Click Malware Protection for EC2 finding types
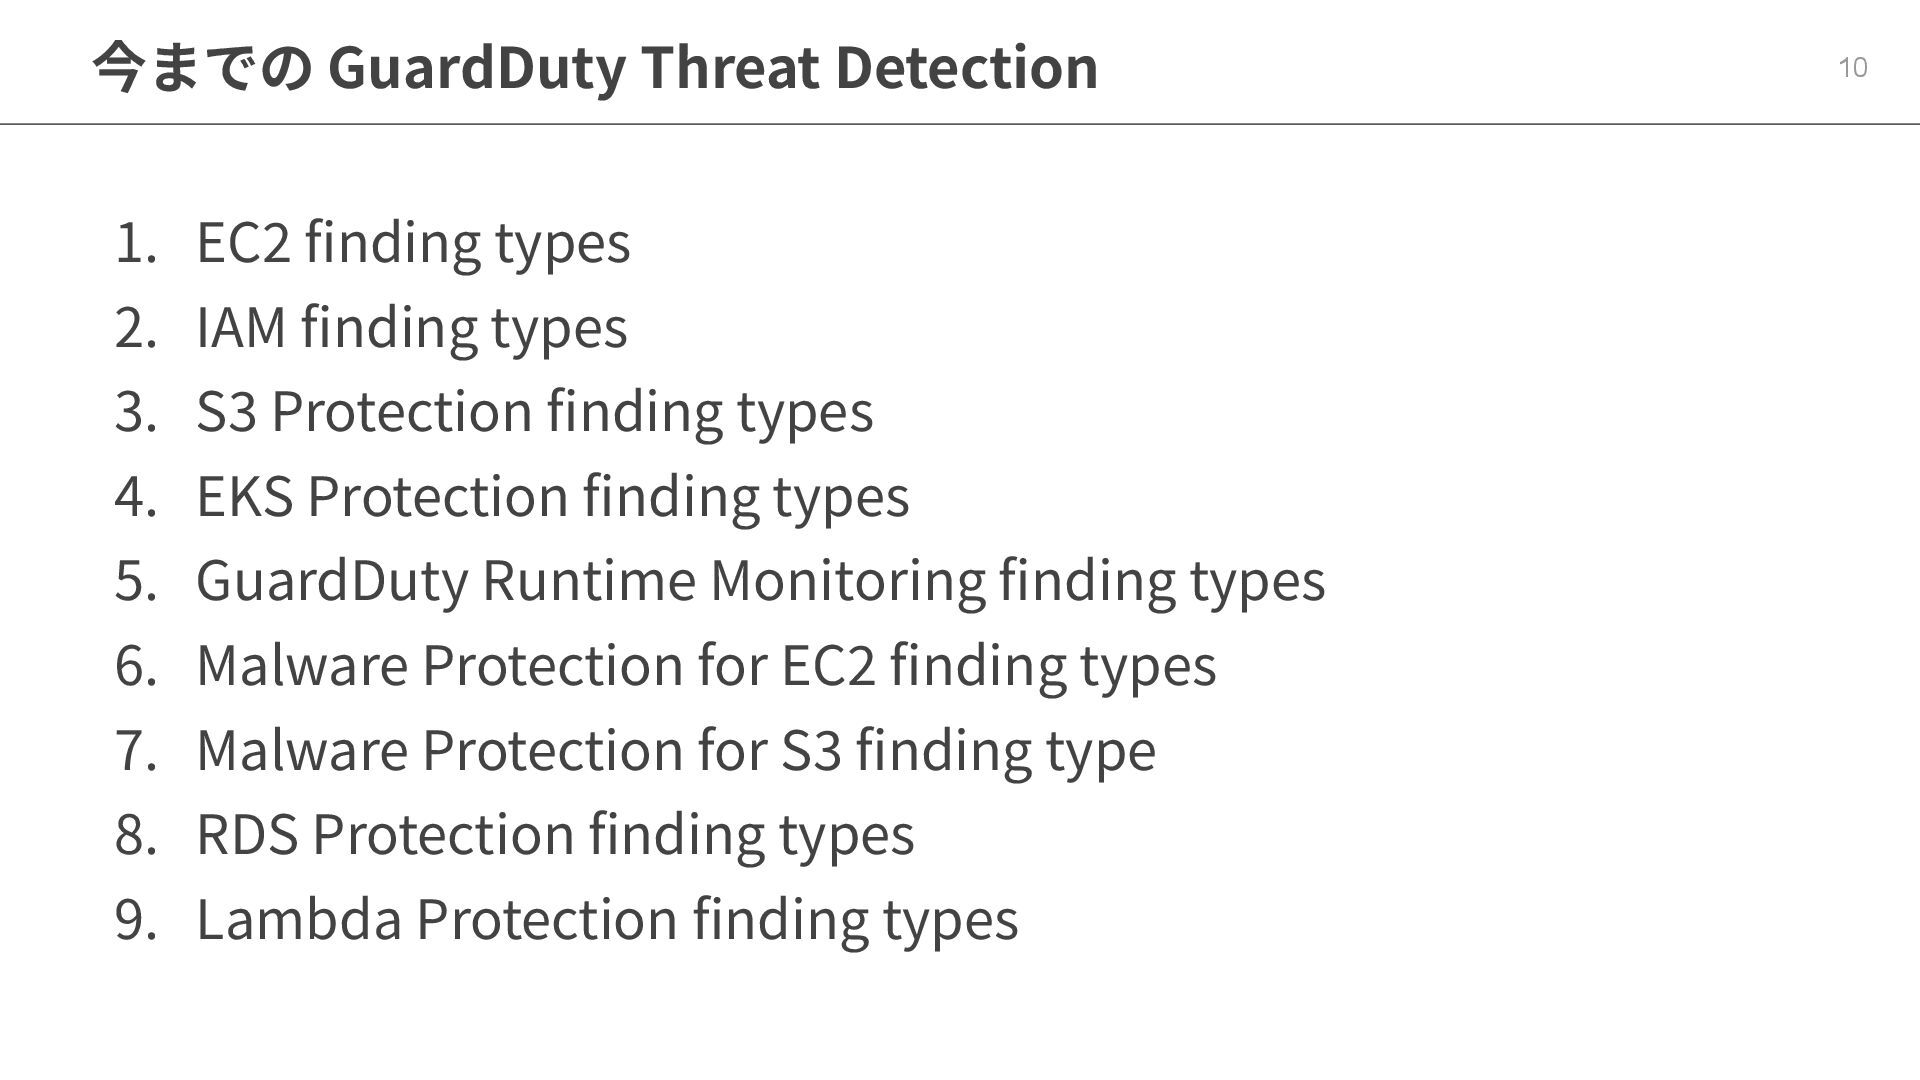Image resolution: width=1920 pixels, height=1080 pixels. pyautogui.click(x=706, y=666)
